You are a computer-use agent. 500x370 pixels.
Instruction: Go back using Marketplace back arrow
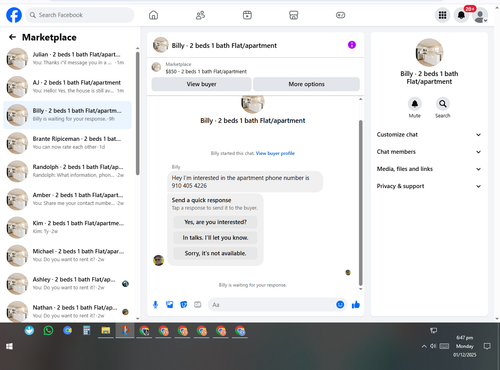tap(13, 37)
